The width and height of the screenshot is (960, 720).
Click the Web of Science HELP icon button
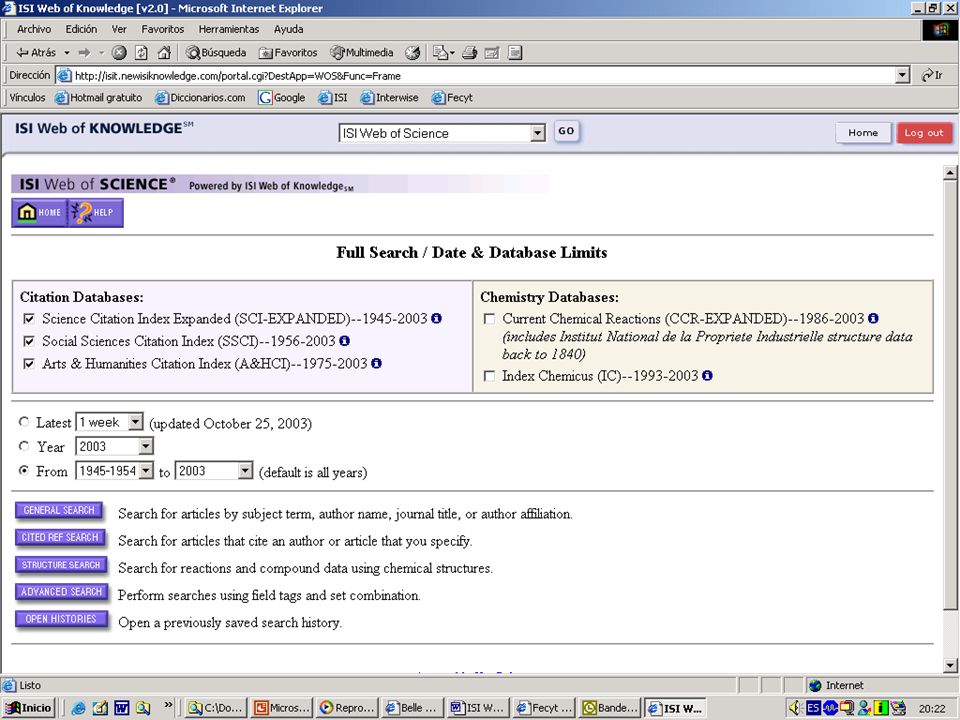pos(96,212)
